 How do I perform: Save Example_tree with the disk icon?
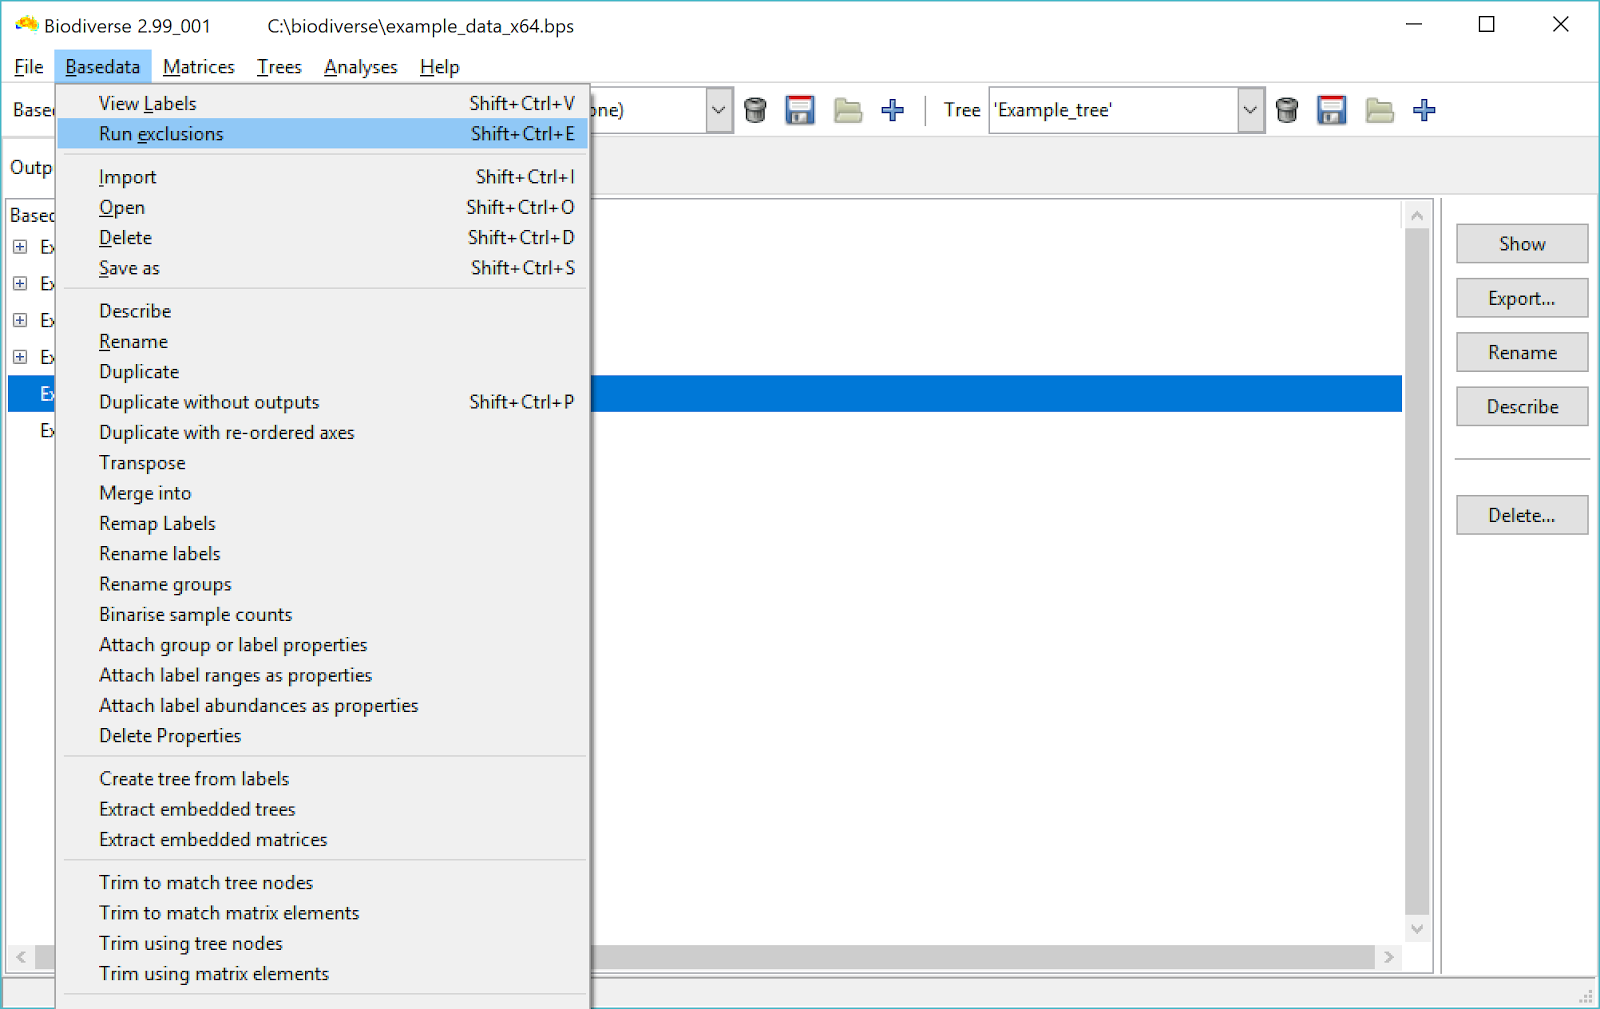(x=1331, y=110)
